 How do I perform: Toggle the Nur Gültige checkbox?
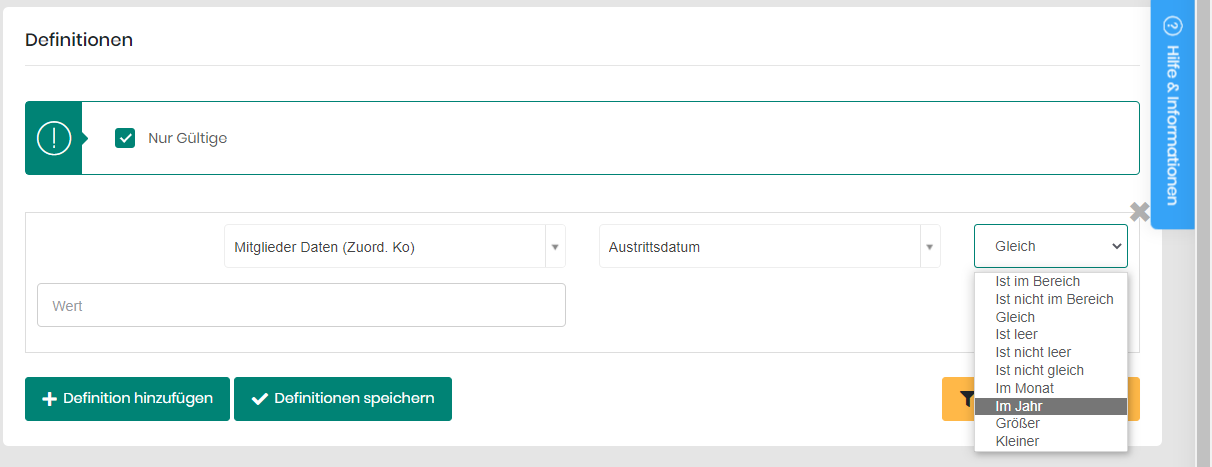125,138
